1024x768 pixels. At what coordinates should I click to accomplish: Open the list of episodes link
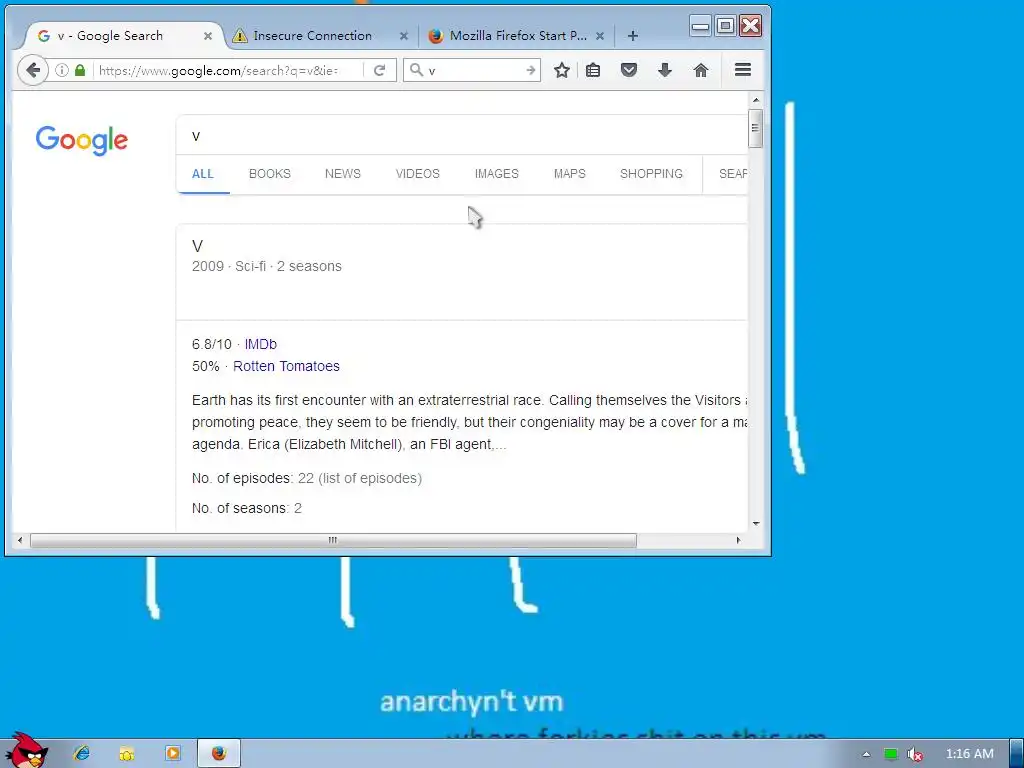tap(370, 478)
